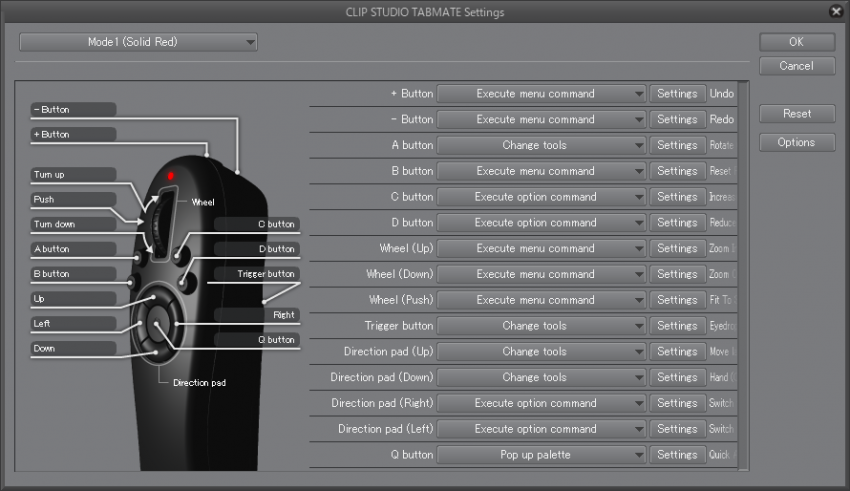850x491 pixels.
Task: Confirm settings with the OK button
Action: (796, 42)
